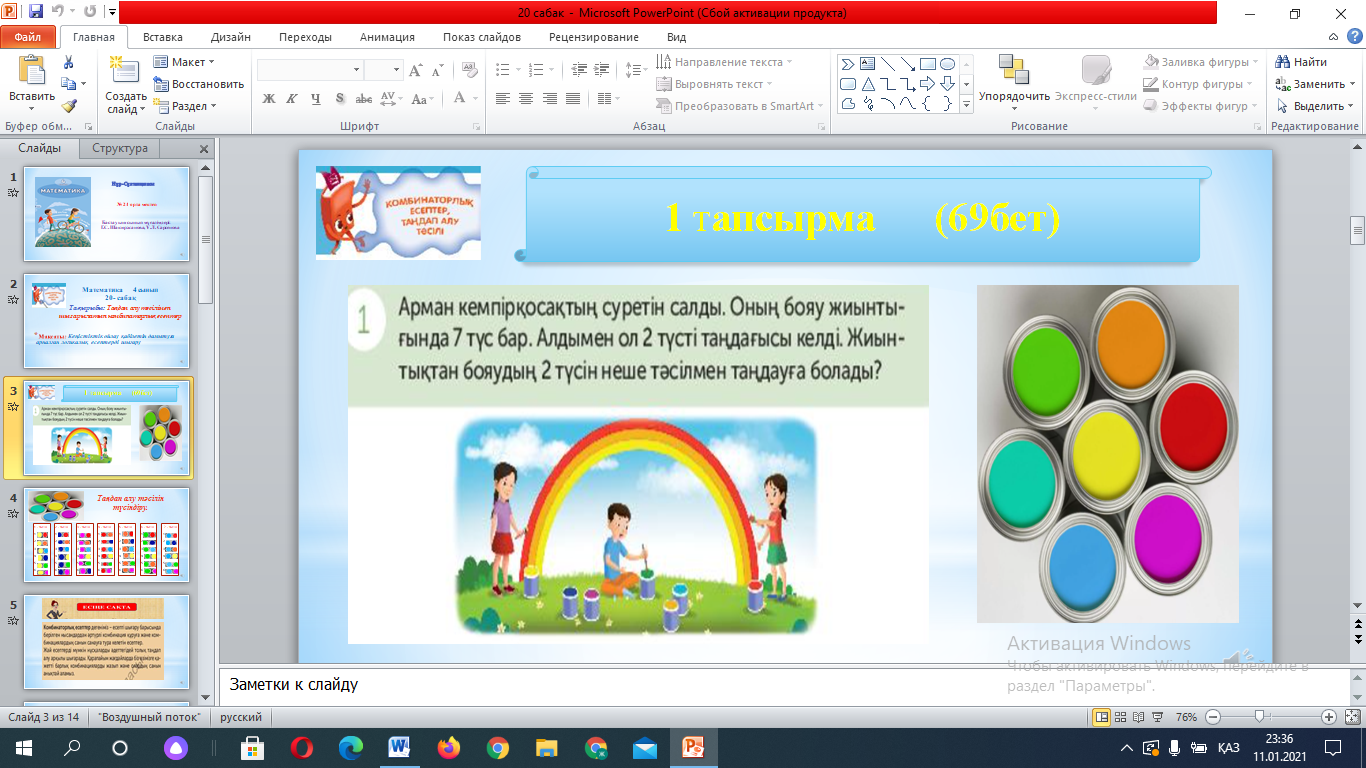Select the text box shape icon
Image resolution: width=1366 pixels, height=768 pixels.
[867, 64]
